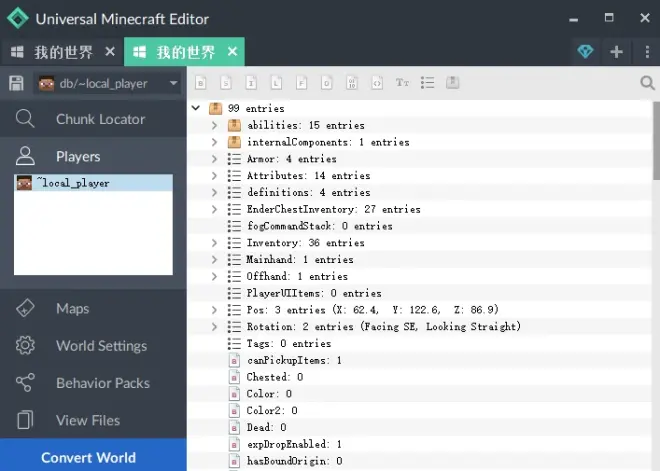This screenshot has height=471, width=660.
Task: Add a String tag via Tt icon
Action: click(402, 83)
